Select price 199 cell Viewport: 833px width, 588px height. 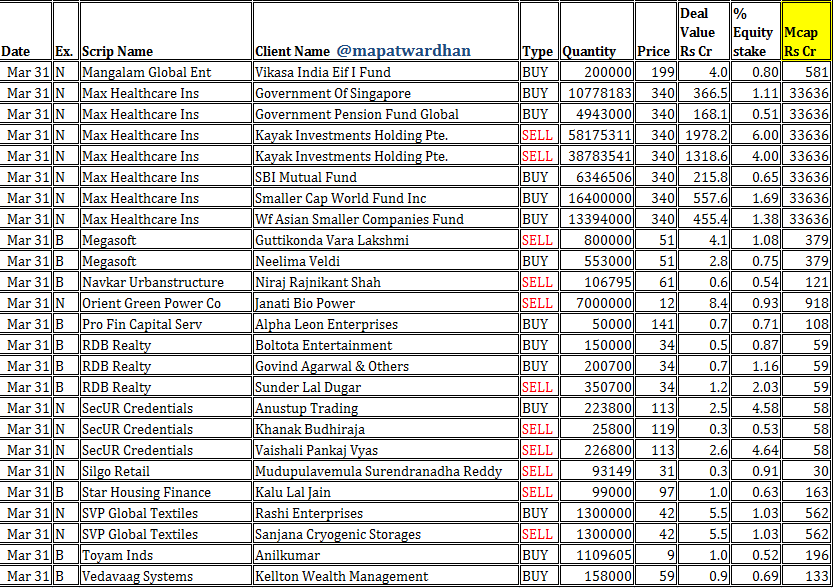pyautogui.click(x=656, y=72)
